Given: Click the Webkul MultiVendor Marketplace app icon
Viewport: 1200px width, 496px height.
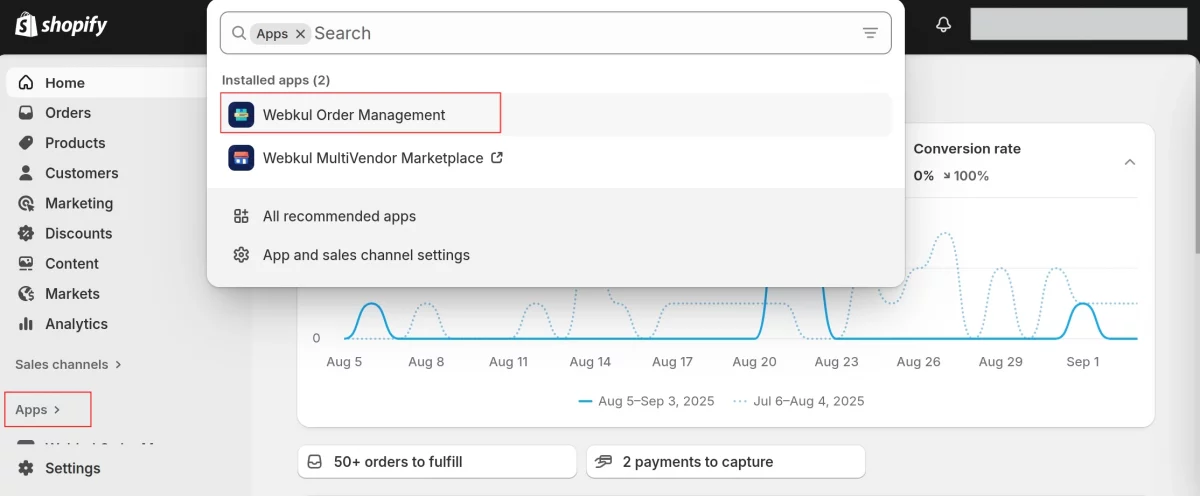Looking at the screenshot, I should [241, 158].
